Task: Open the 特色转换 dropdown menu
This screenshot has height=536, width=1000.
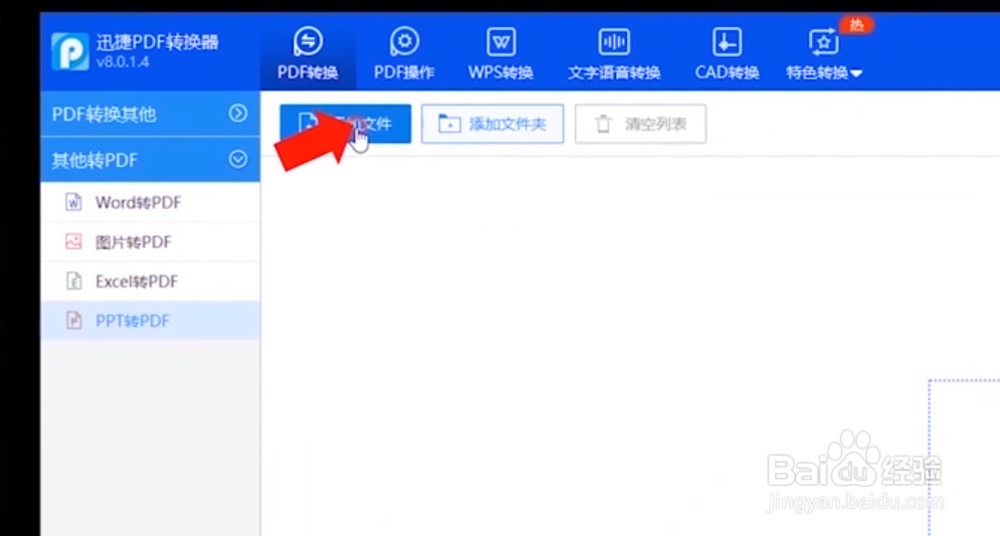Action: 824,54
